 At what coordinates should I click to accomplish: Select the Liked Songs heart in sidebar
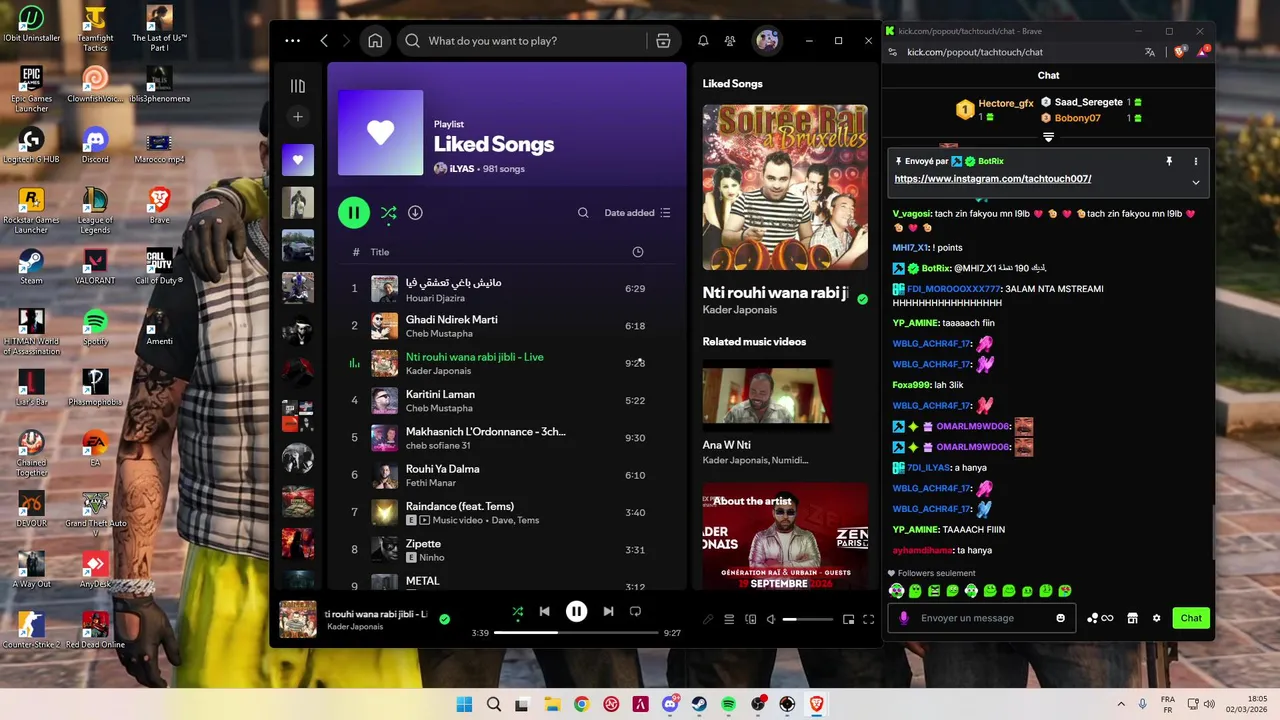pos(298,160)
